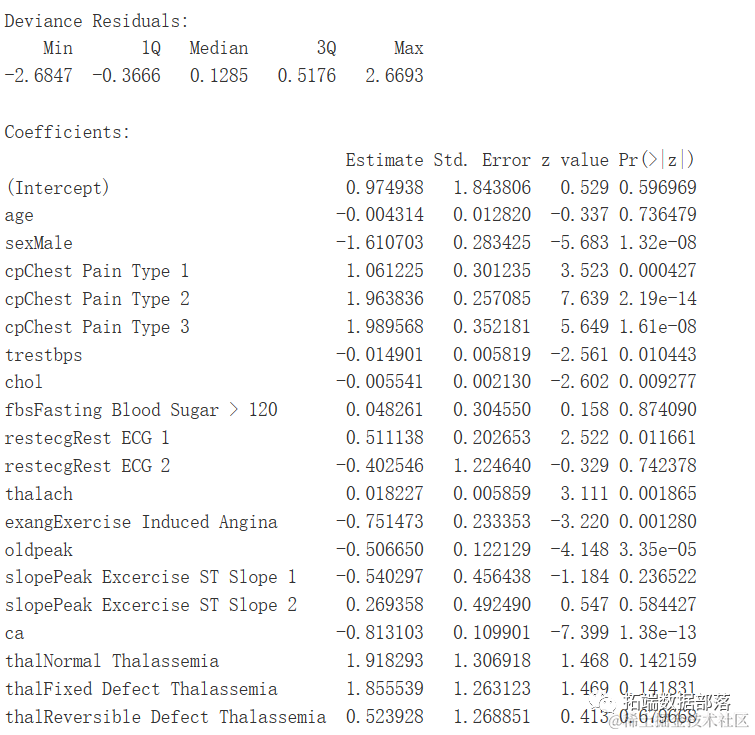Click the p-value 2.19e-14
The width and height of the screenshot is (755, 735).
click(x=657, y=299)
